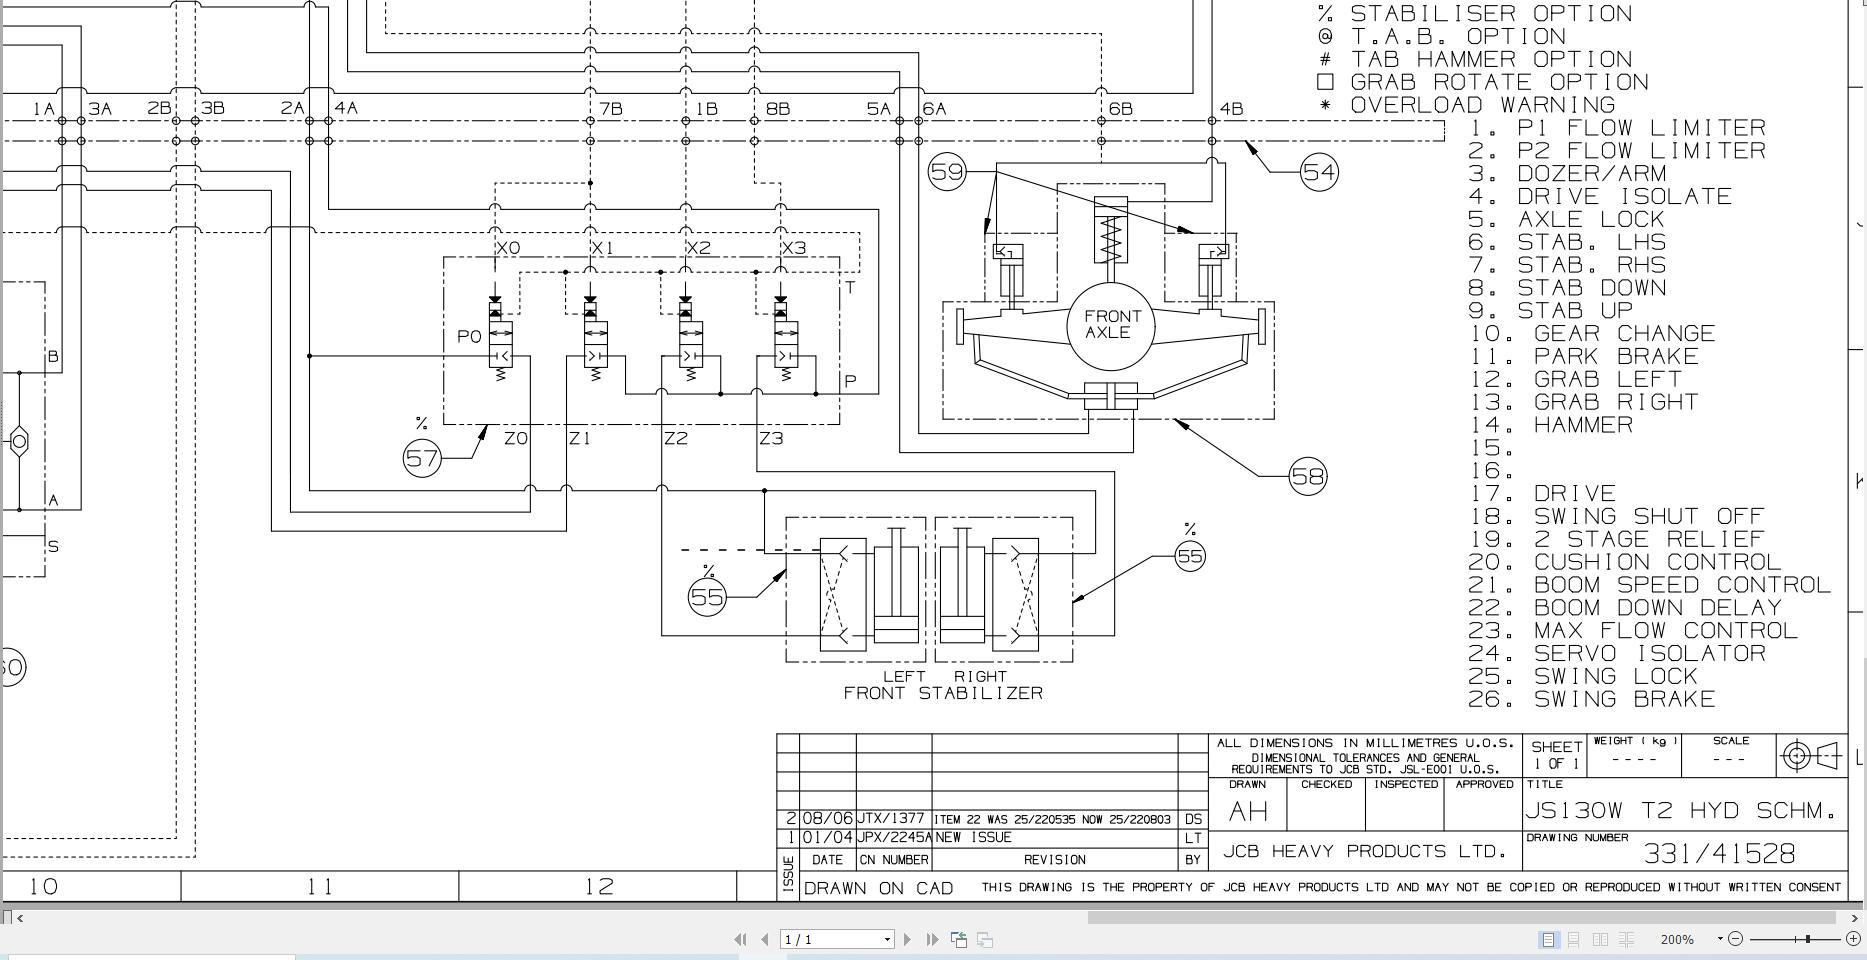Image resolution: width=1867 pixels, height=960 pixels.
Task: Go to the first page
Action: tap(742, 939)
